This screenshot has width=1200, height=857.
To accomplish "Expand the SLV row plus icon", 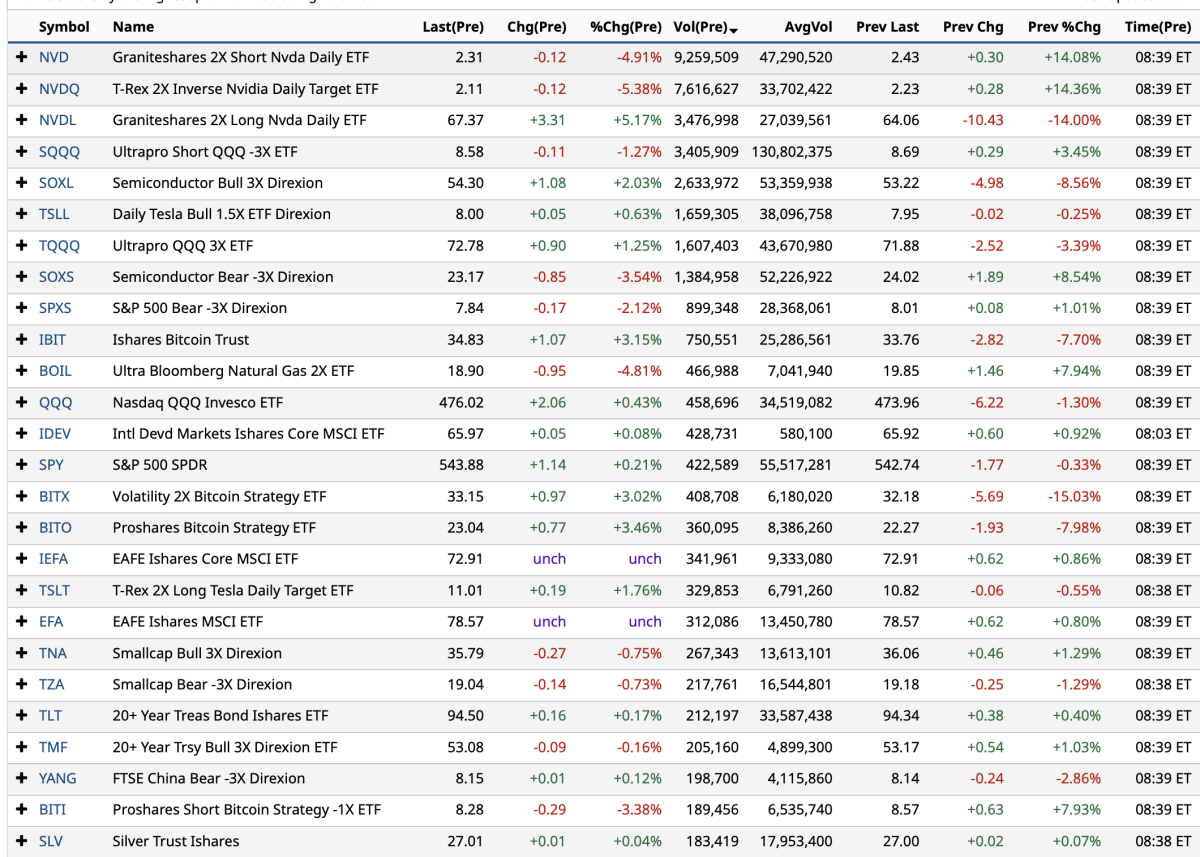I will click(21, 841).
